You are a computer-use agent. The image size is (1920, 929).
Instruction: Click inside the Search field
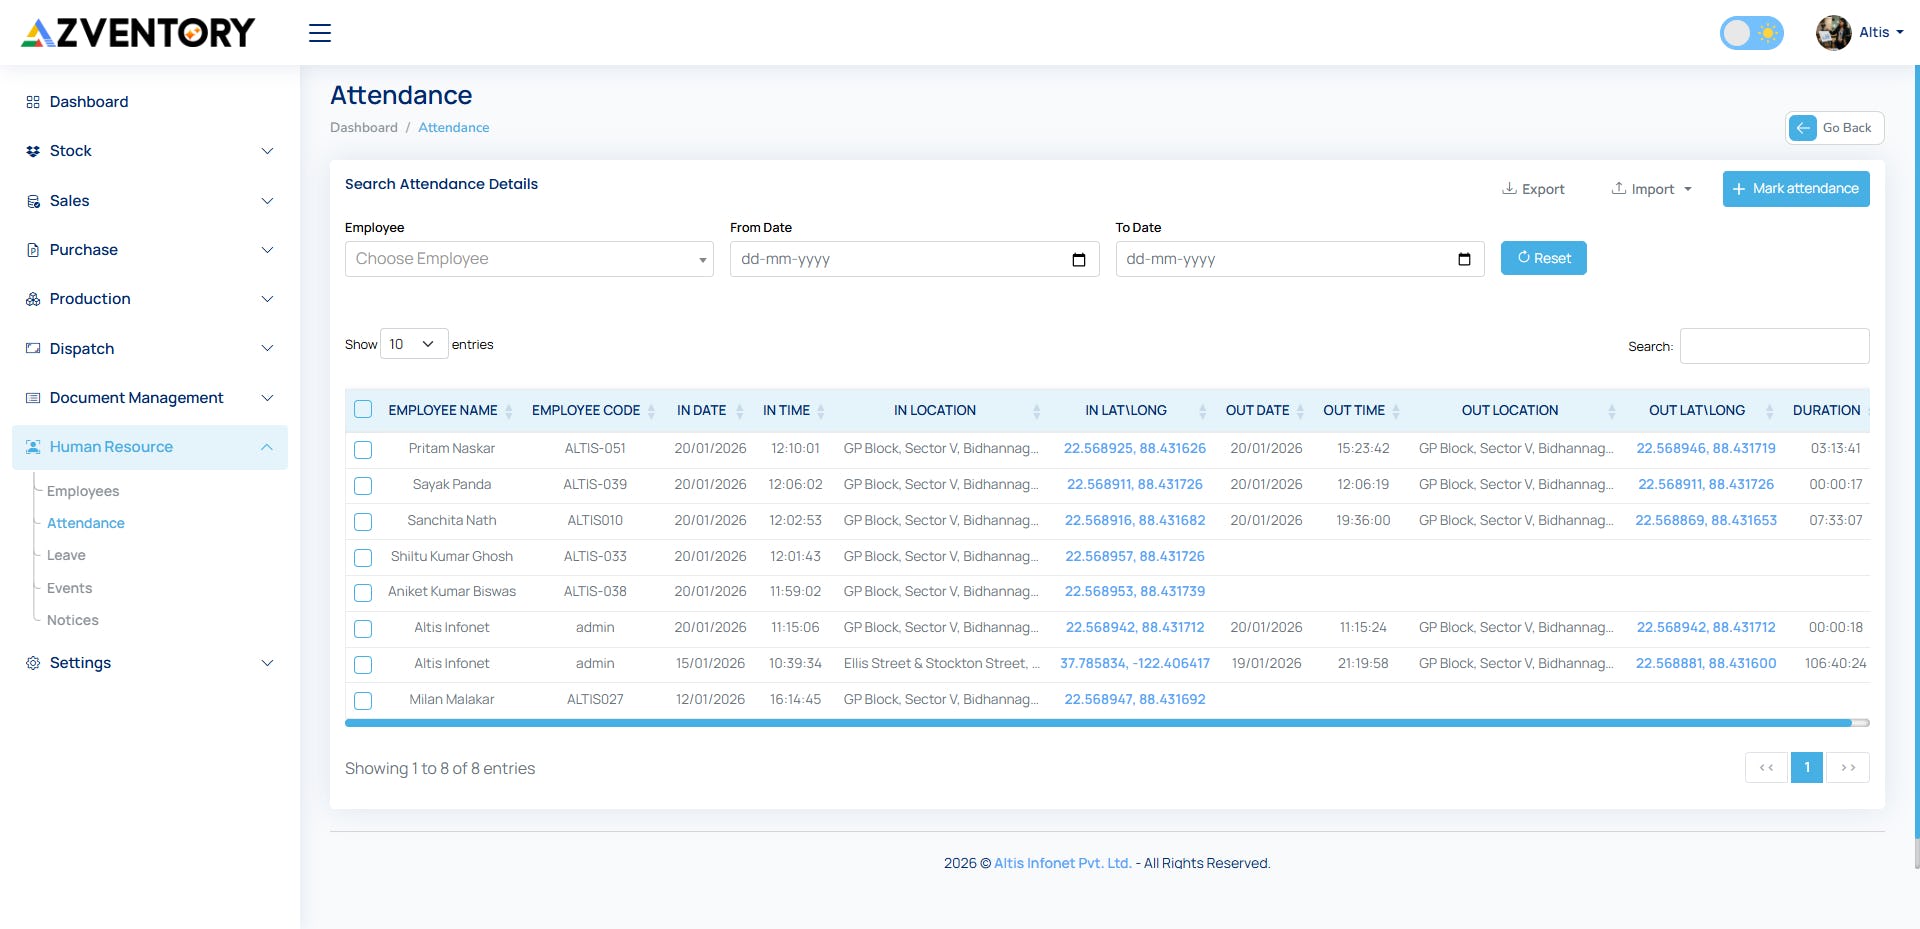click(x=1773, y=345)
